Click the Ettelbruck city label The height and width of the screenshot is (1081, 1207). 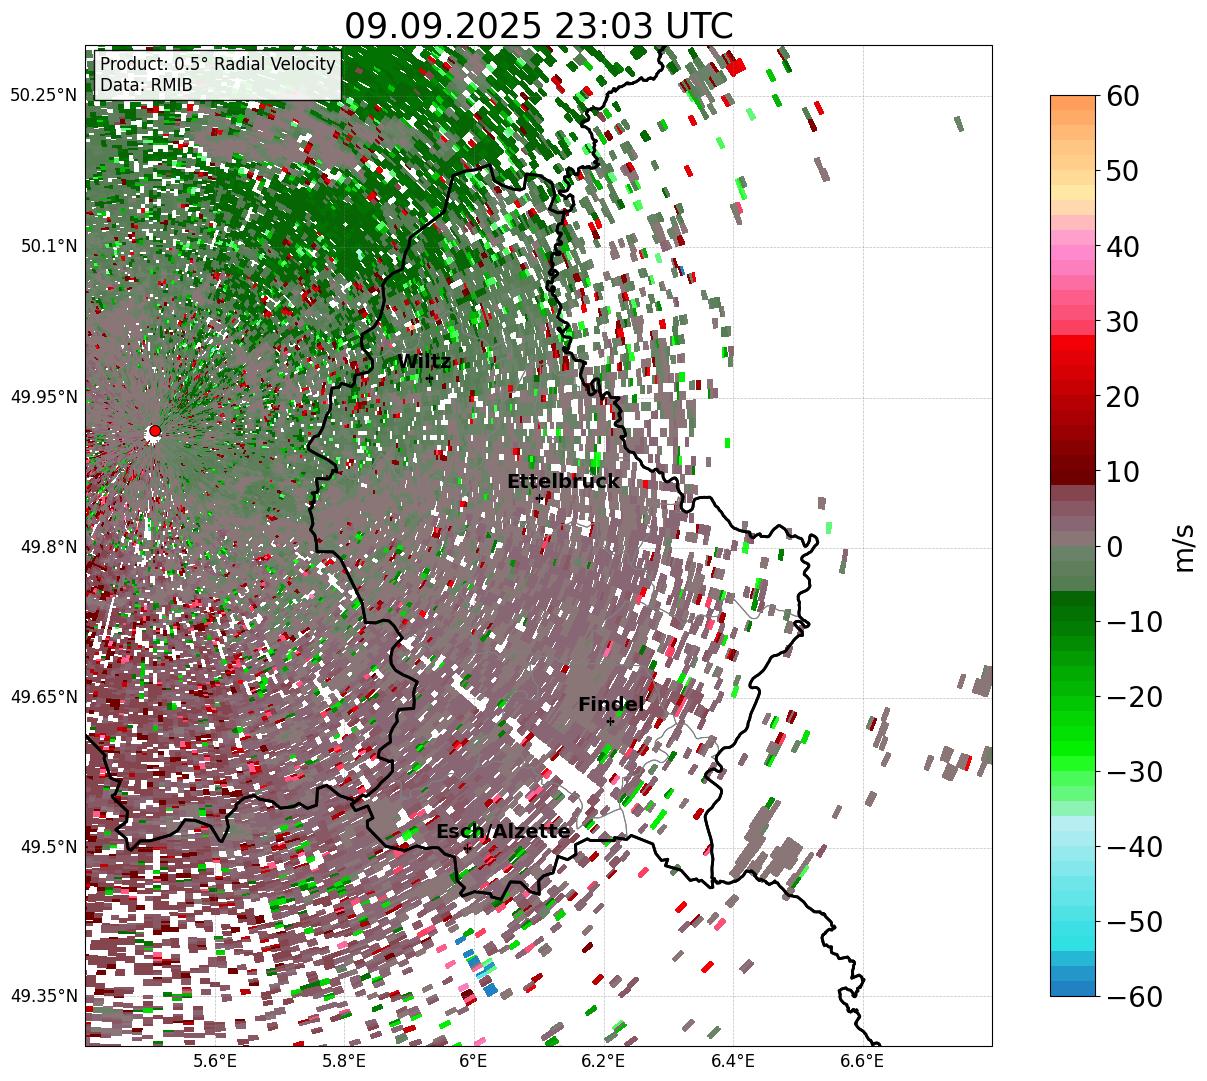563,482
